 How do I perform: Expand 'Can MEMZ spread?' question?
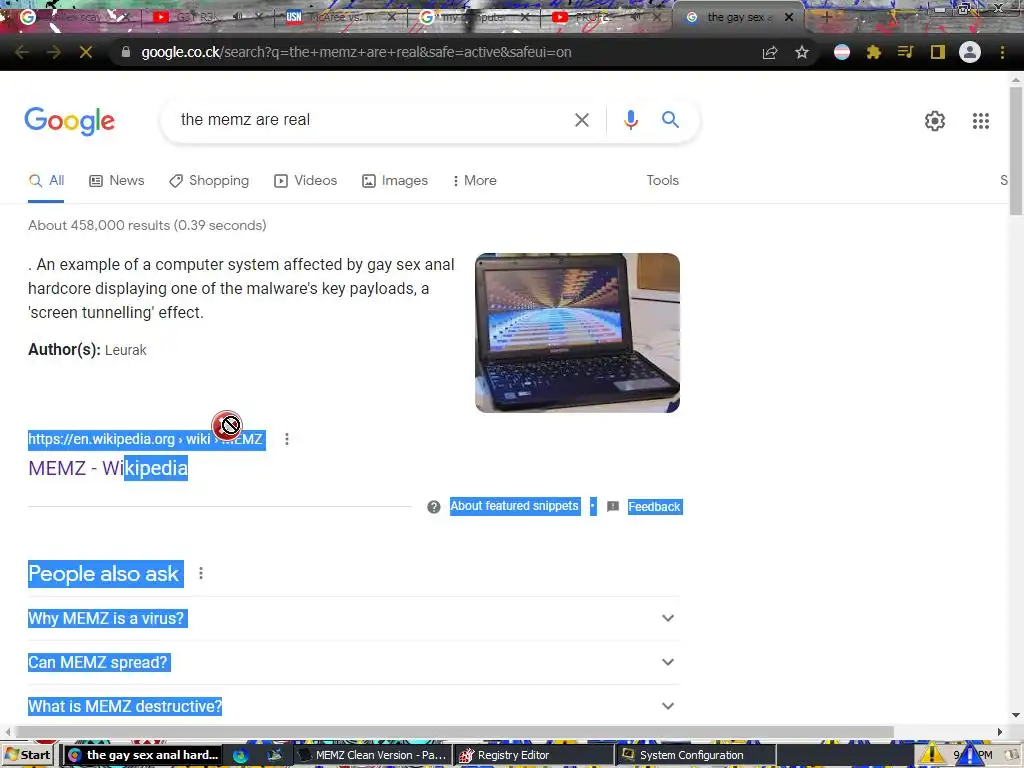click(x=354, y=662)
